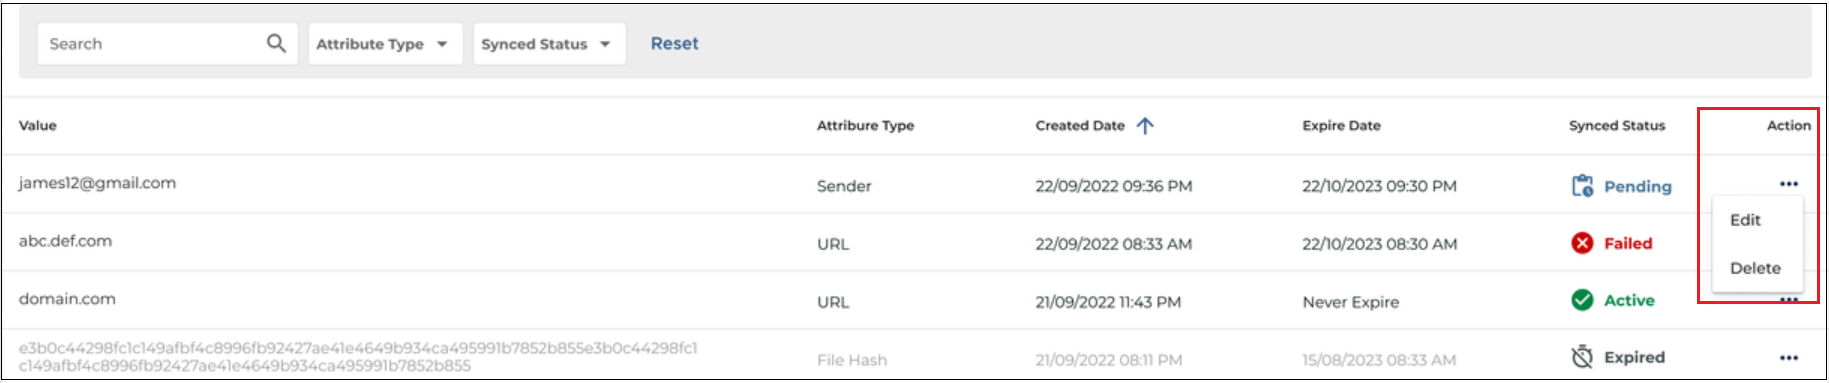Click the red Failed status icon
1829x383 pixels.
coord(1582,243)
